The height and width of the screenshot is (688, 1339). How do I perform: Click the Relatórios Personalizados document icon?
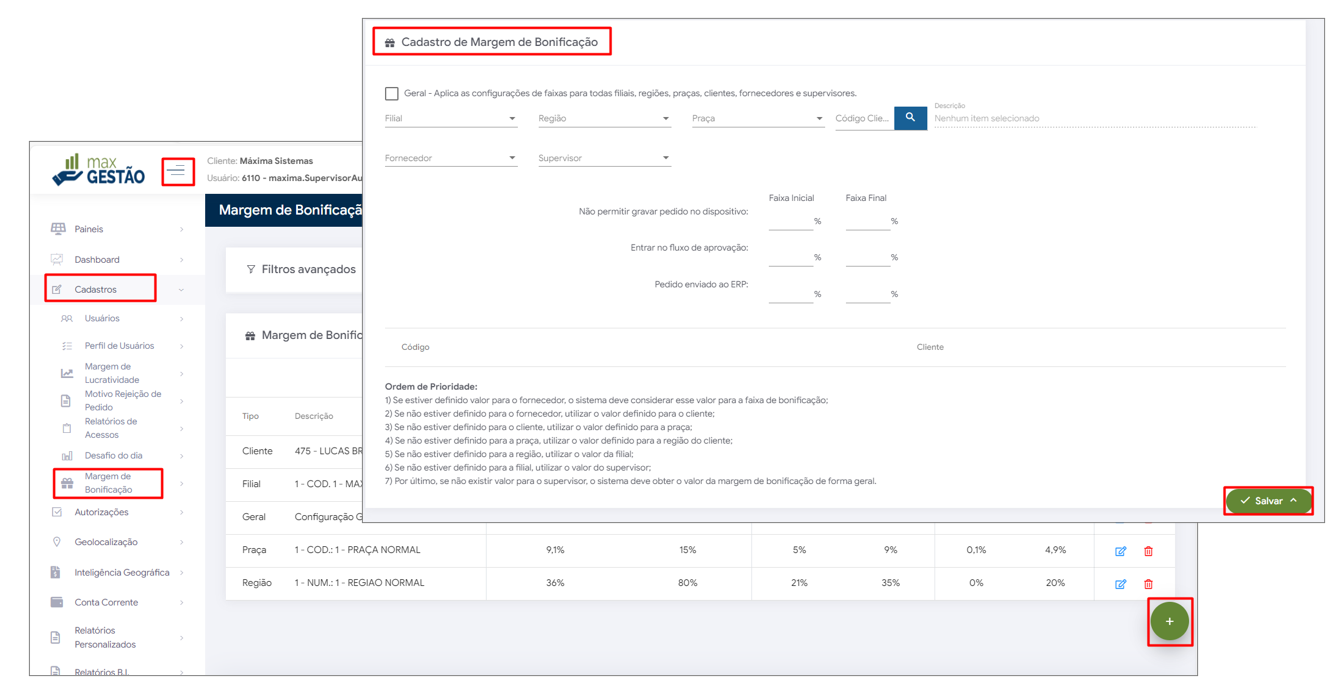coord(56,637)
